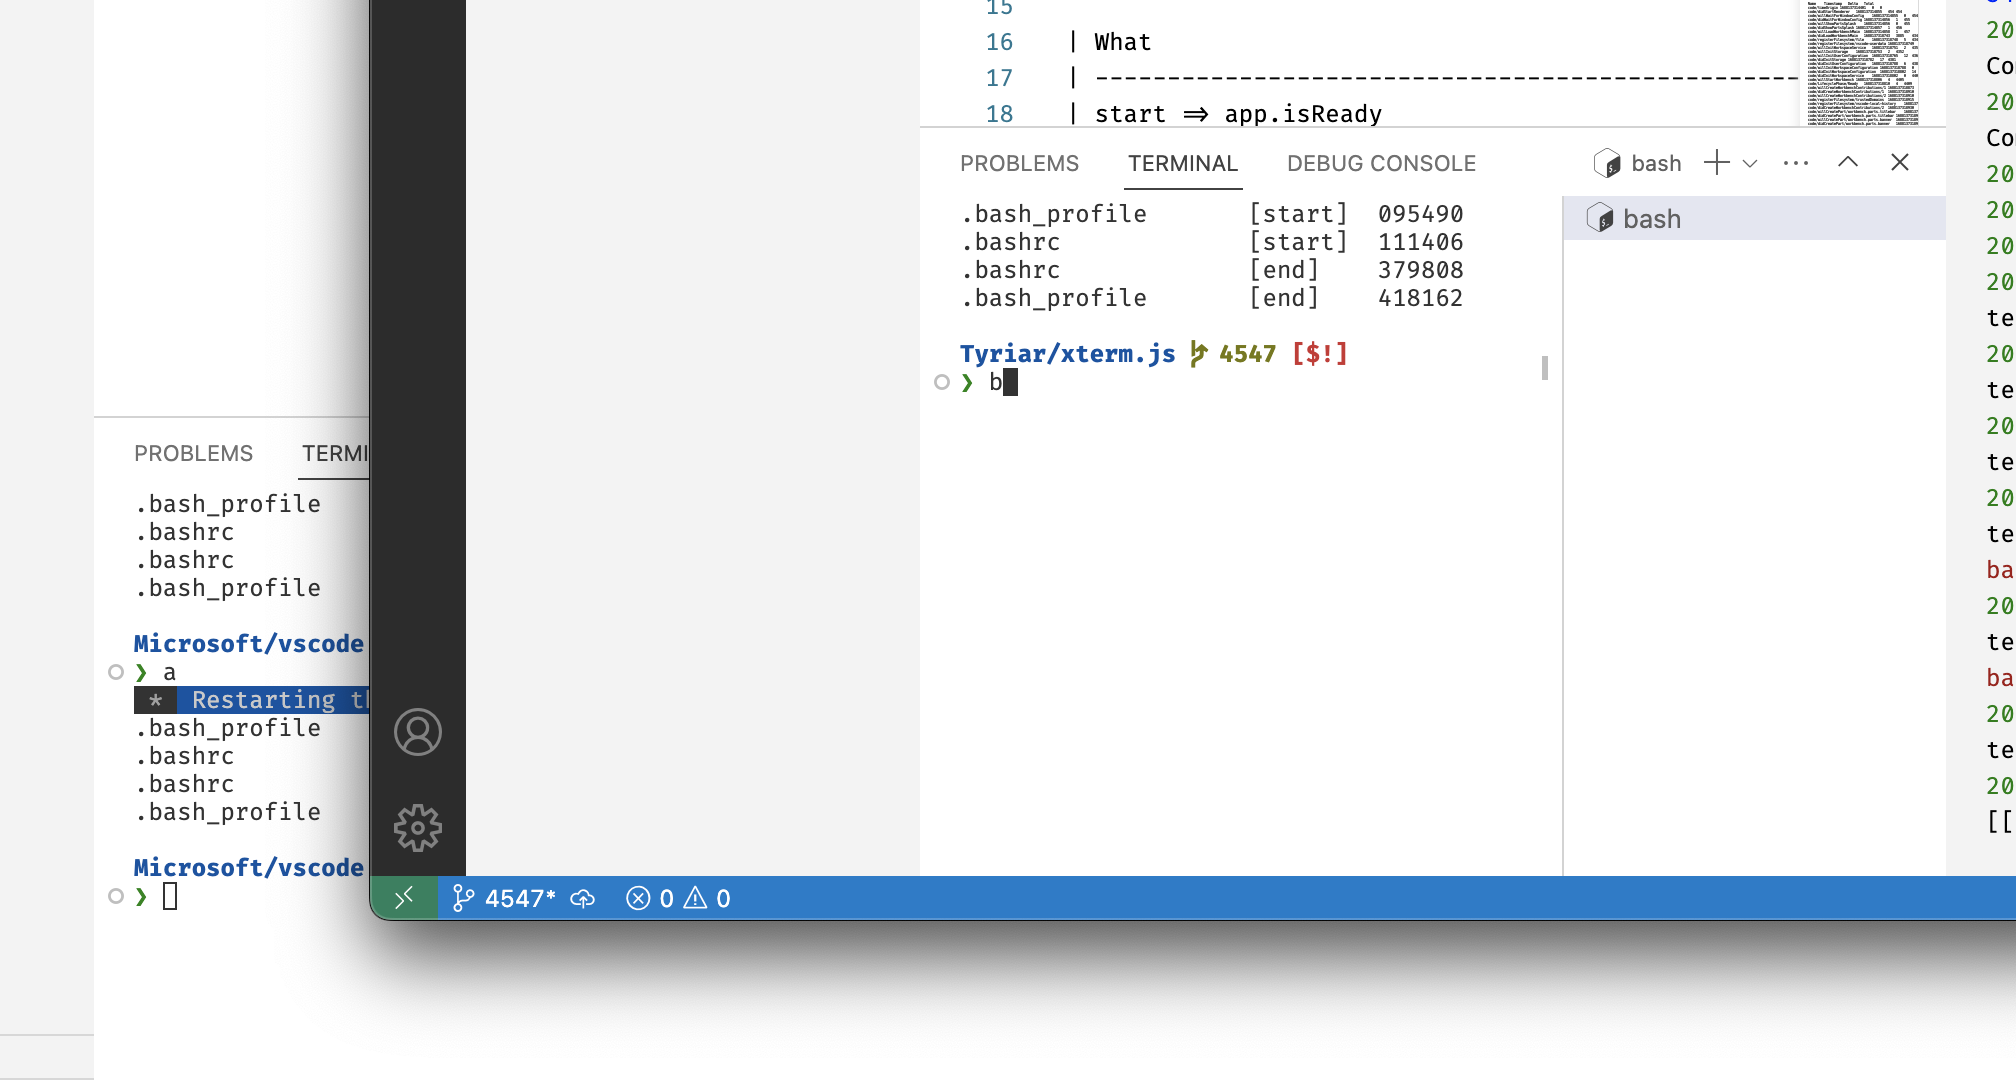The image size is (2016, 1080).
Task: Open the Manage settings gear icon
Action: coord(418,828)
